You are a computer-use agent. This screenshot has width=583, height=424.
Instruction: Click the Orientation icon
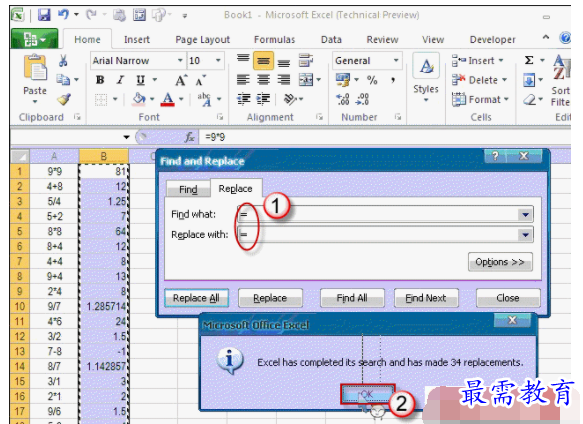tap(290, 99)
